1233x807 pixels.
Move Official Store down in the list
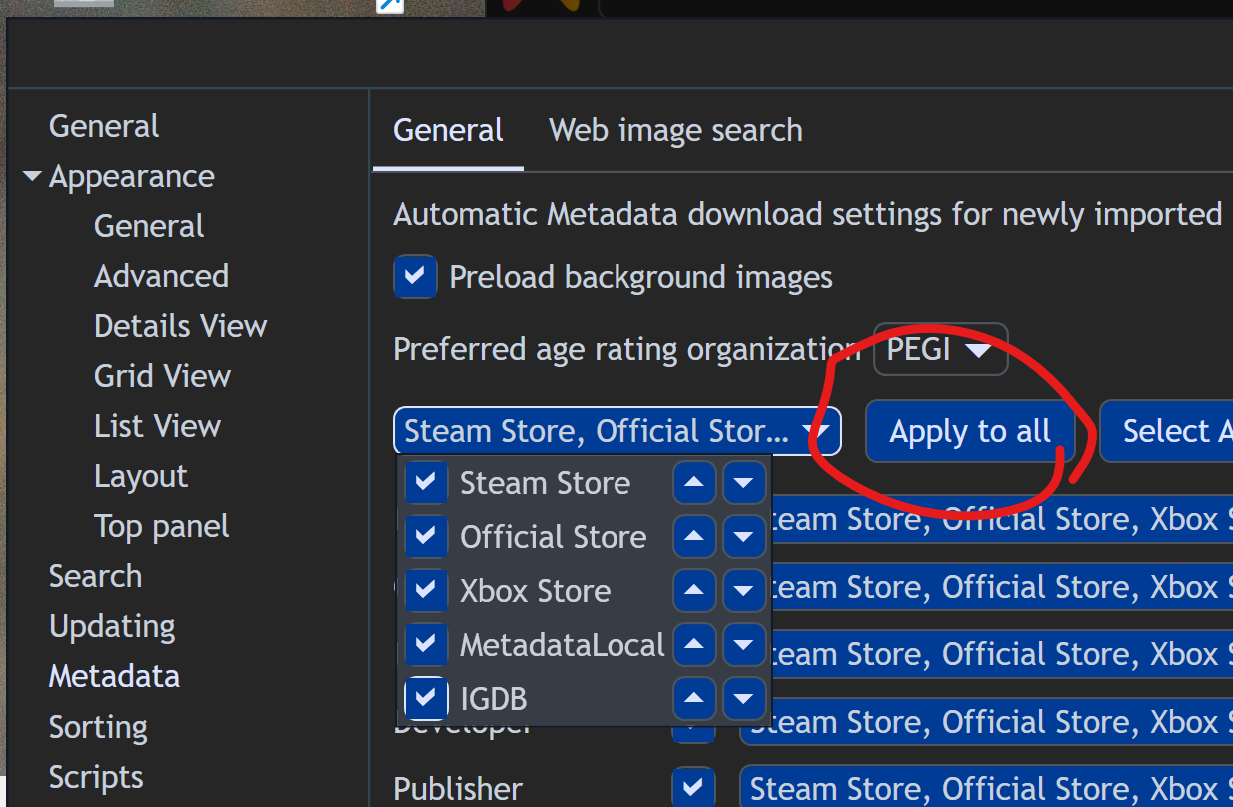[x=743, y=537]
